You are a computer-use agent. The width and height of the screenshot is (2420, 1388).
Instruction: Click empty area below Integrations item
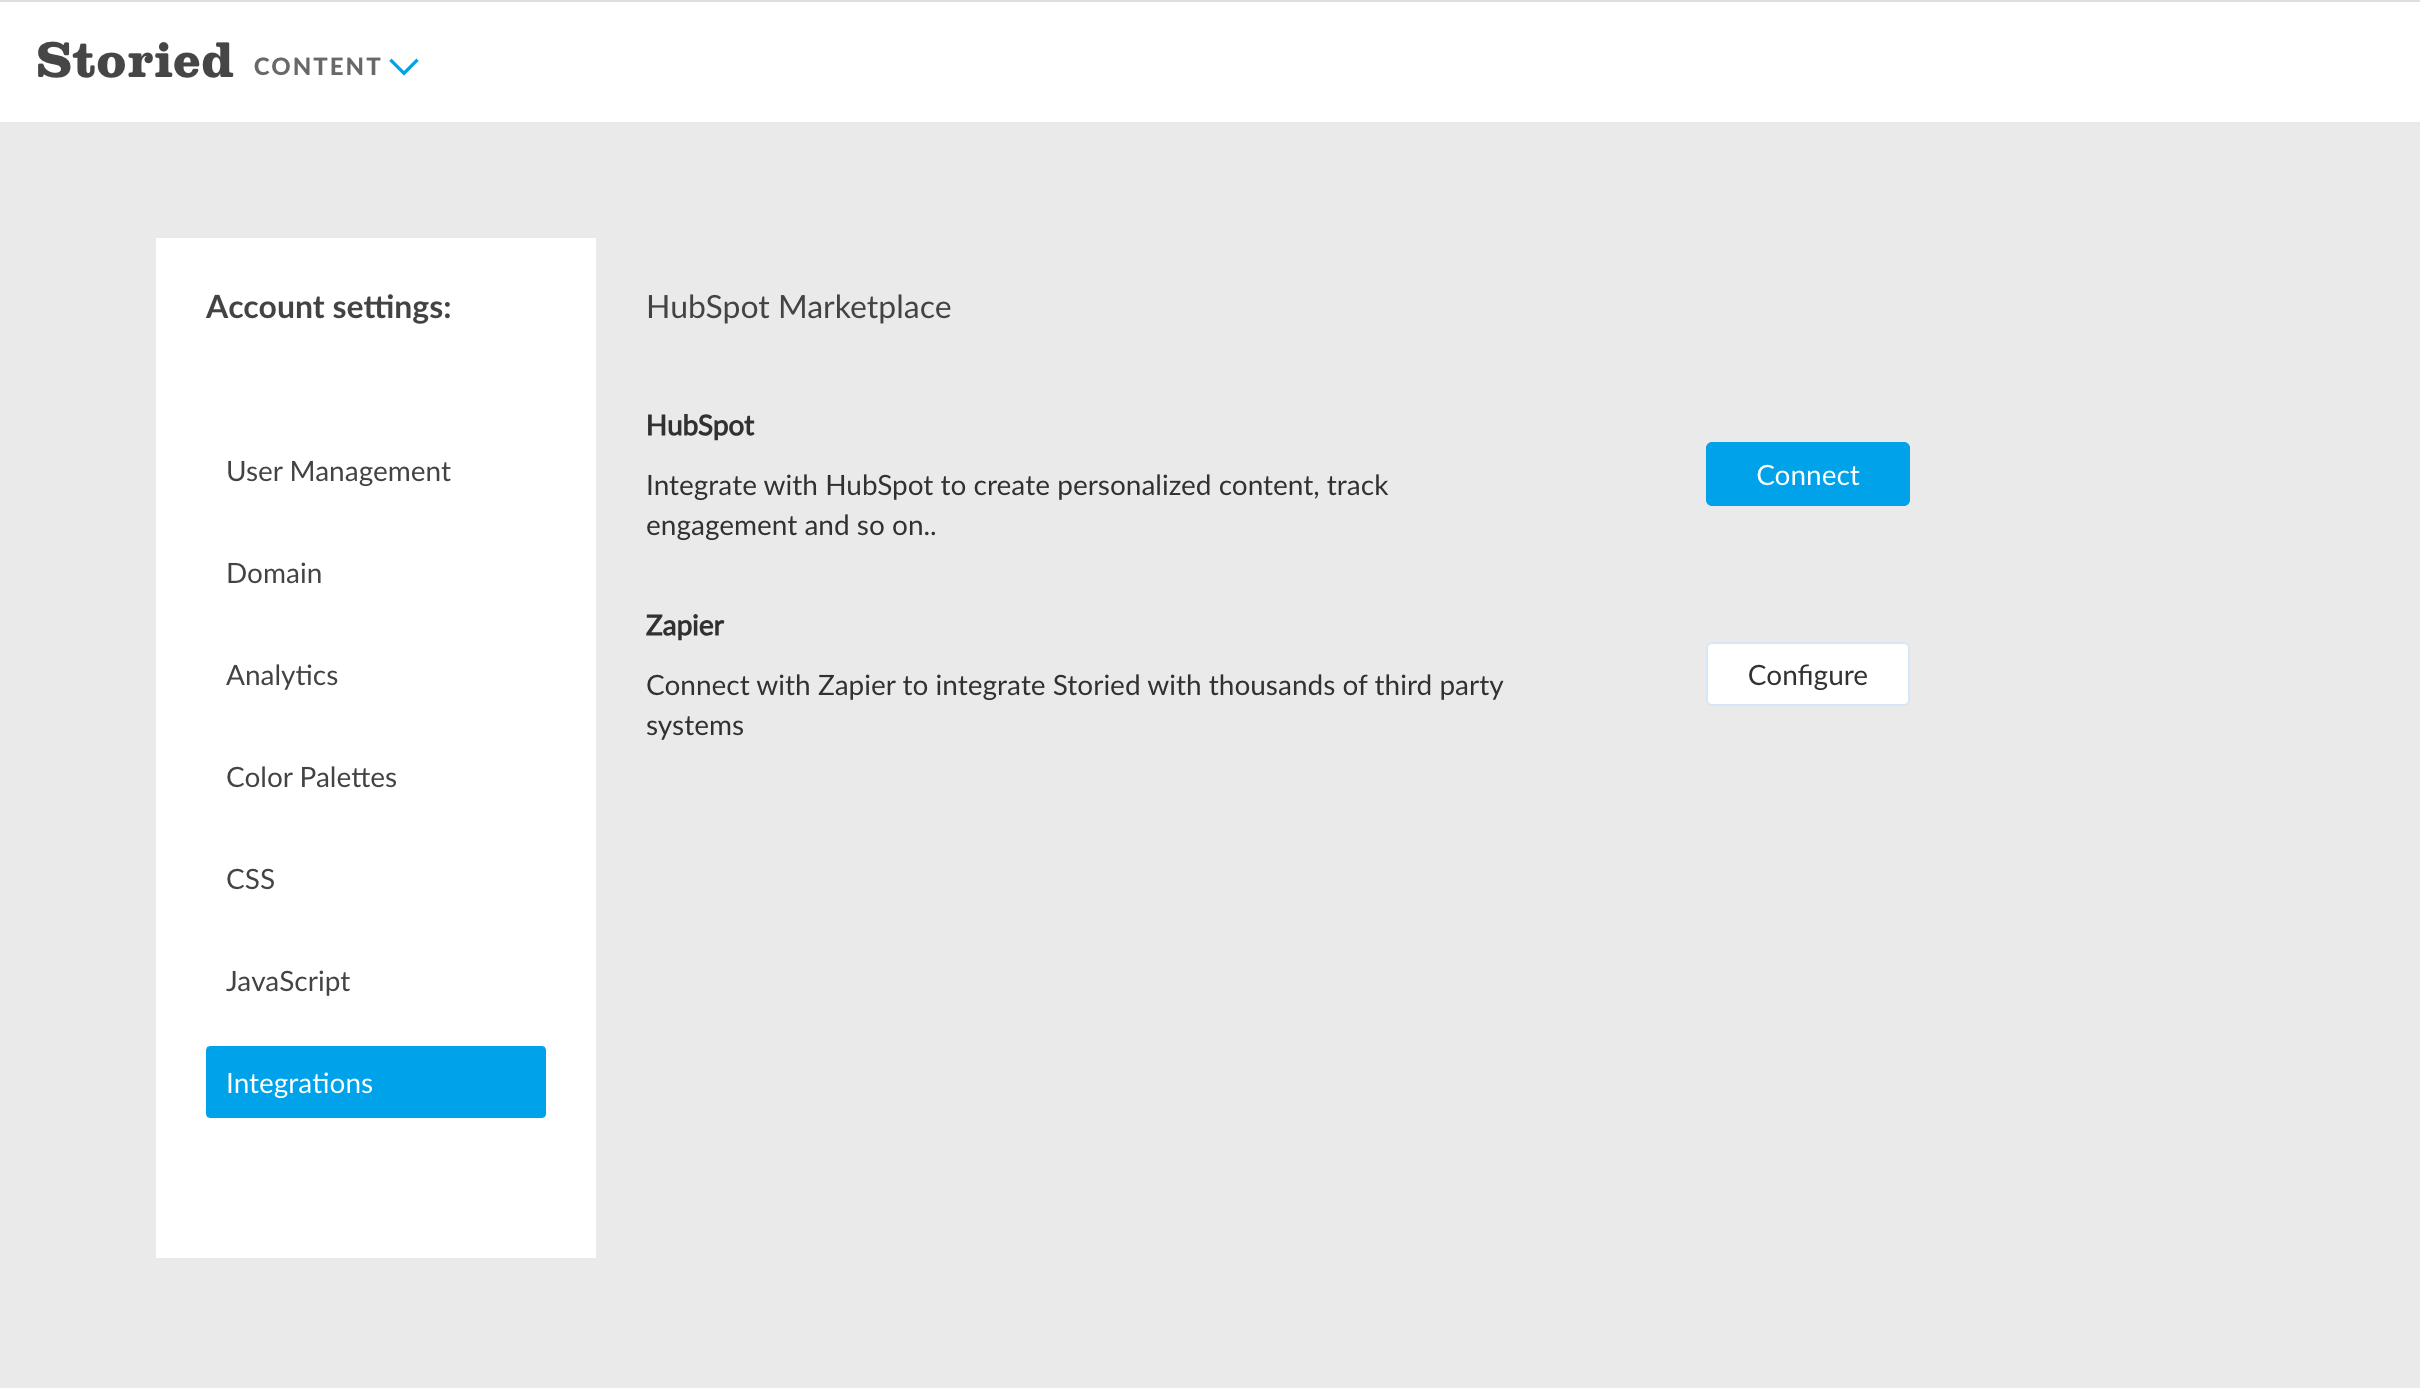click(x=375, y=1190)
